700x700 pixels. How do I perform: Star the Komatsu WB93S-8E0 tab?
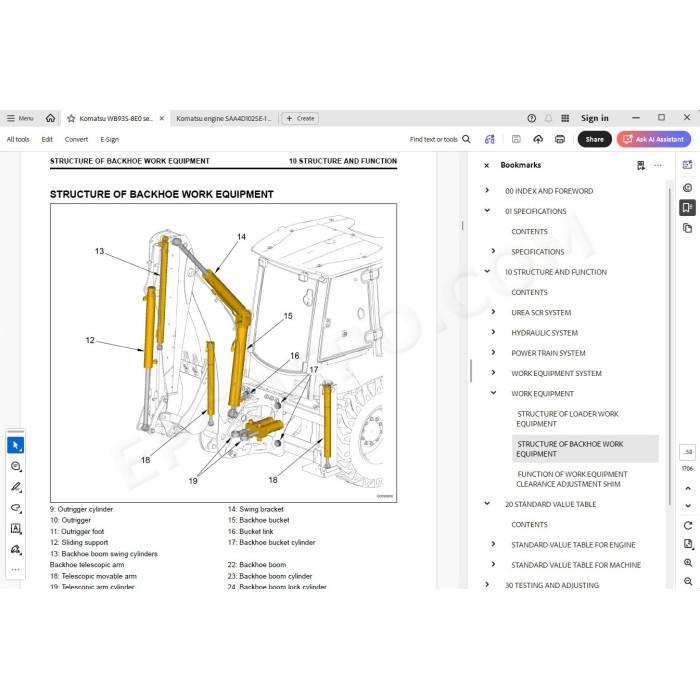(71, 119)
